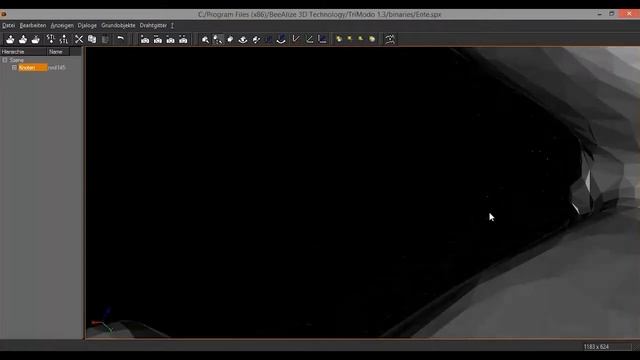
Task: Click the XYZ axis gizmo in viewport
Action: pyautogui.click(x=102, y=320)
